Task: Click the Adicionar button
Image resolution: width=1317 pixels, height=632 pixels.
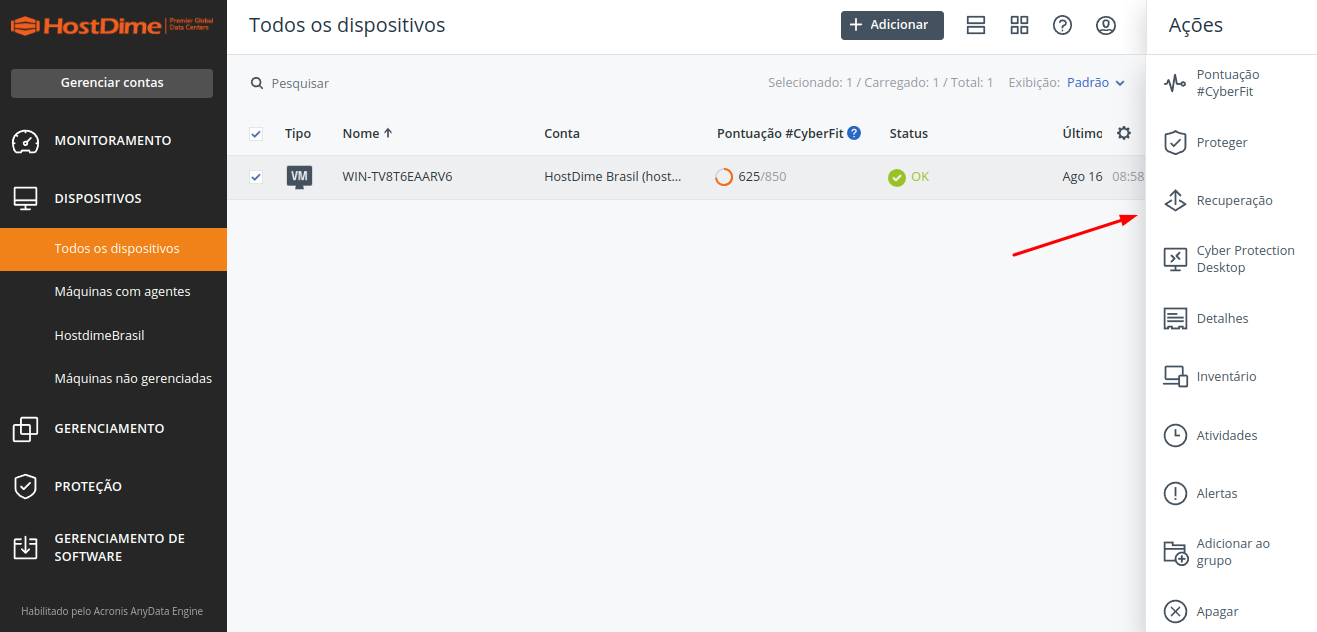Action: point(892,25)
